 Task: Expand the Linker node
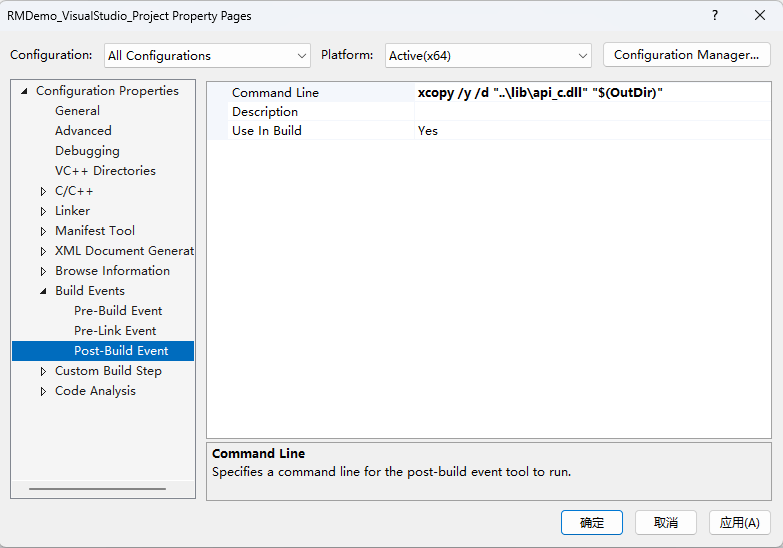[x=43, y=211]
